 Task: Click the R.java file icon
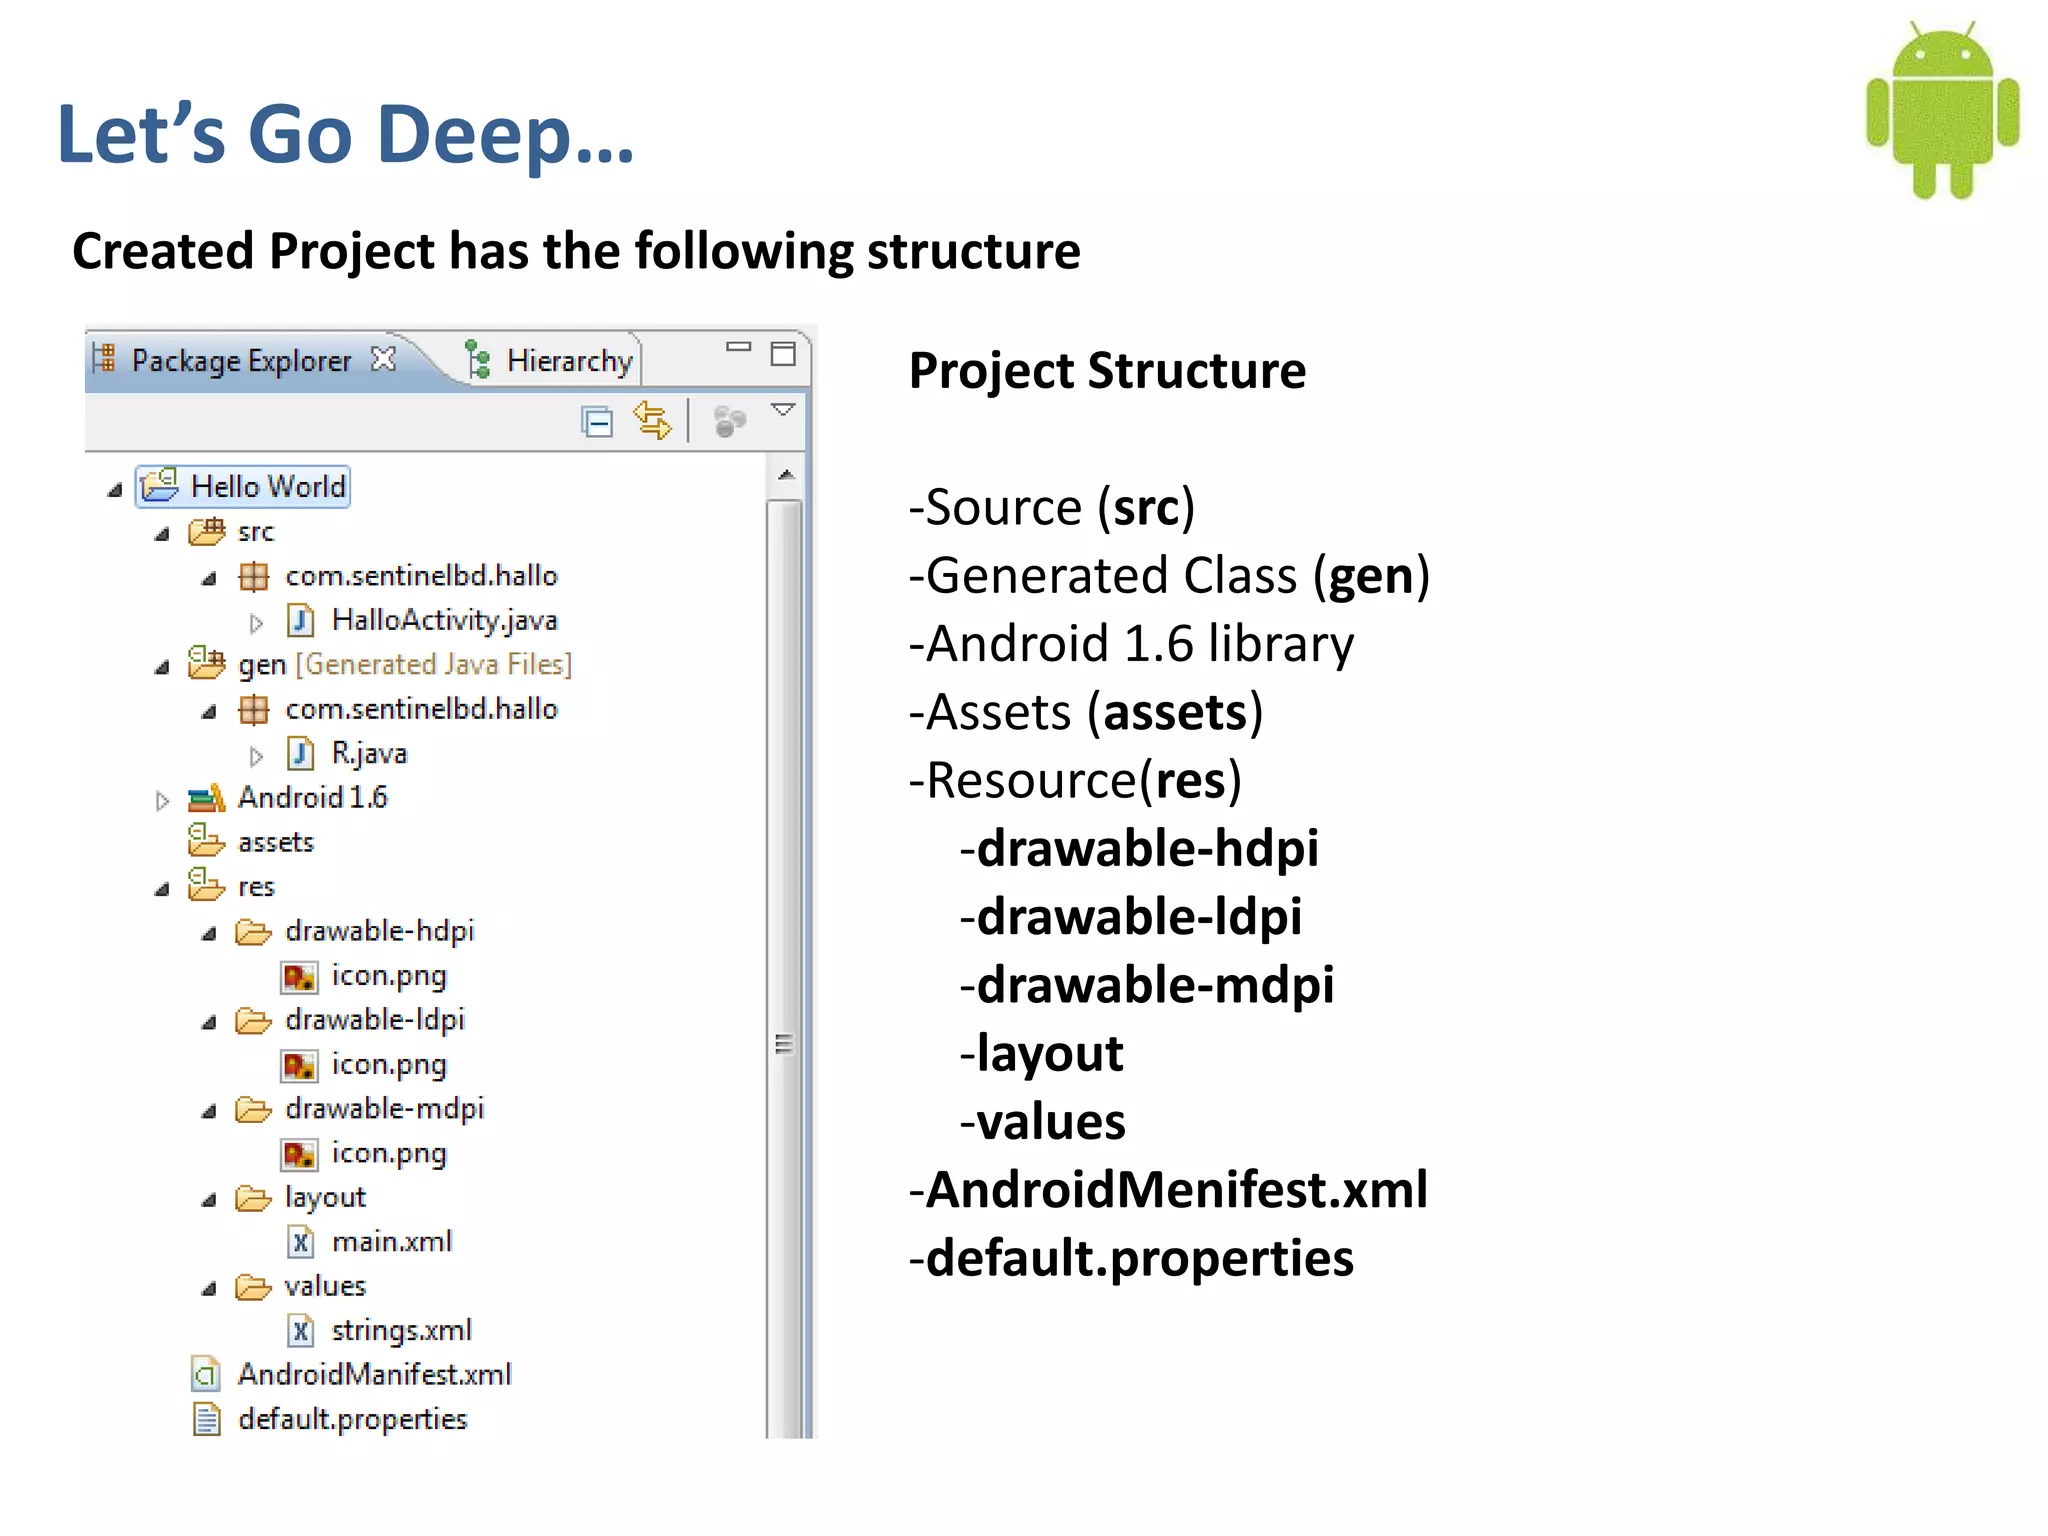300,753
